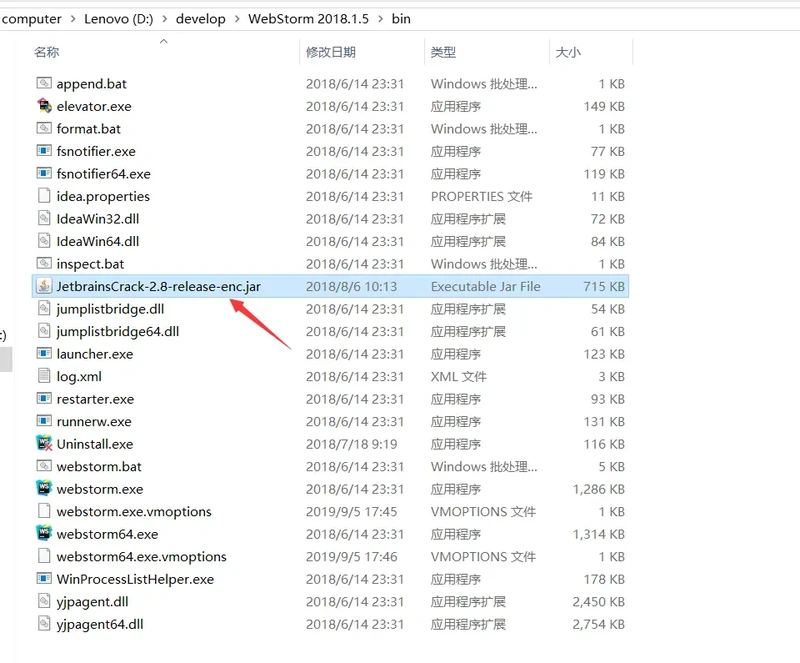Toggle sort direction arrow above 名称 column
The width and height of the screenshot is (800, 663).
tap(163, 42)
